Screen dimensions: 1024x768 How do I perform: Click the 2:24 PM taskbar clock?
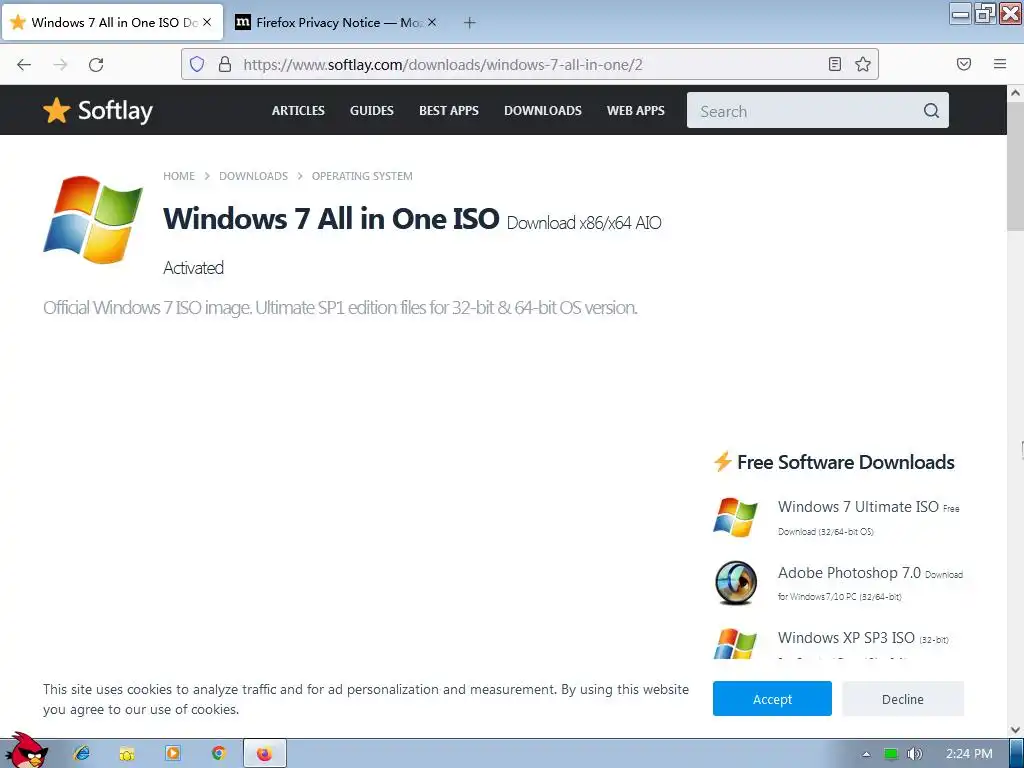pos(969,754)
